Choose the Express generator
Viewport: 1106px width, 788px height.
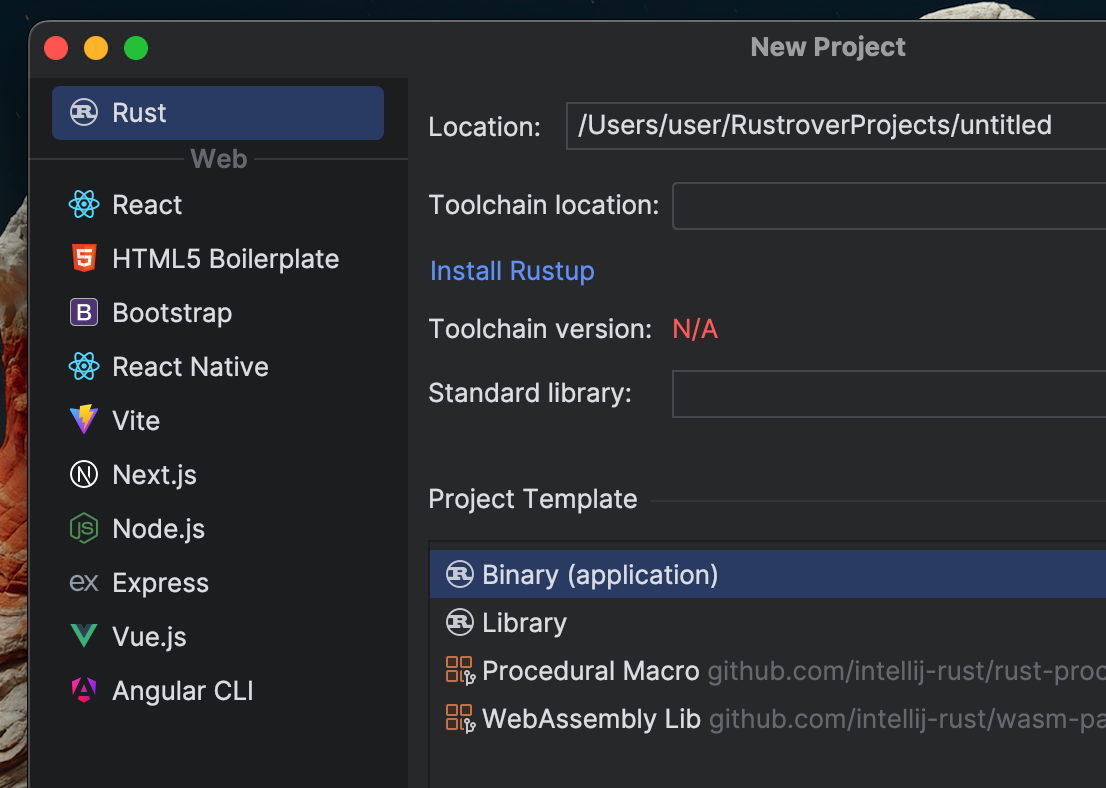click(218, 583)
